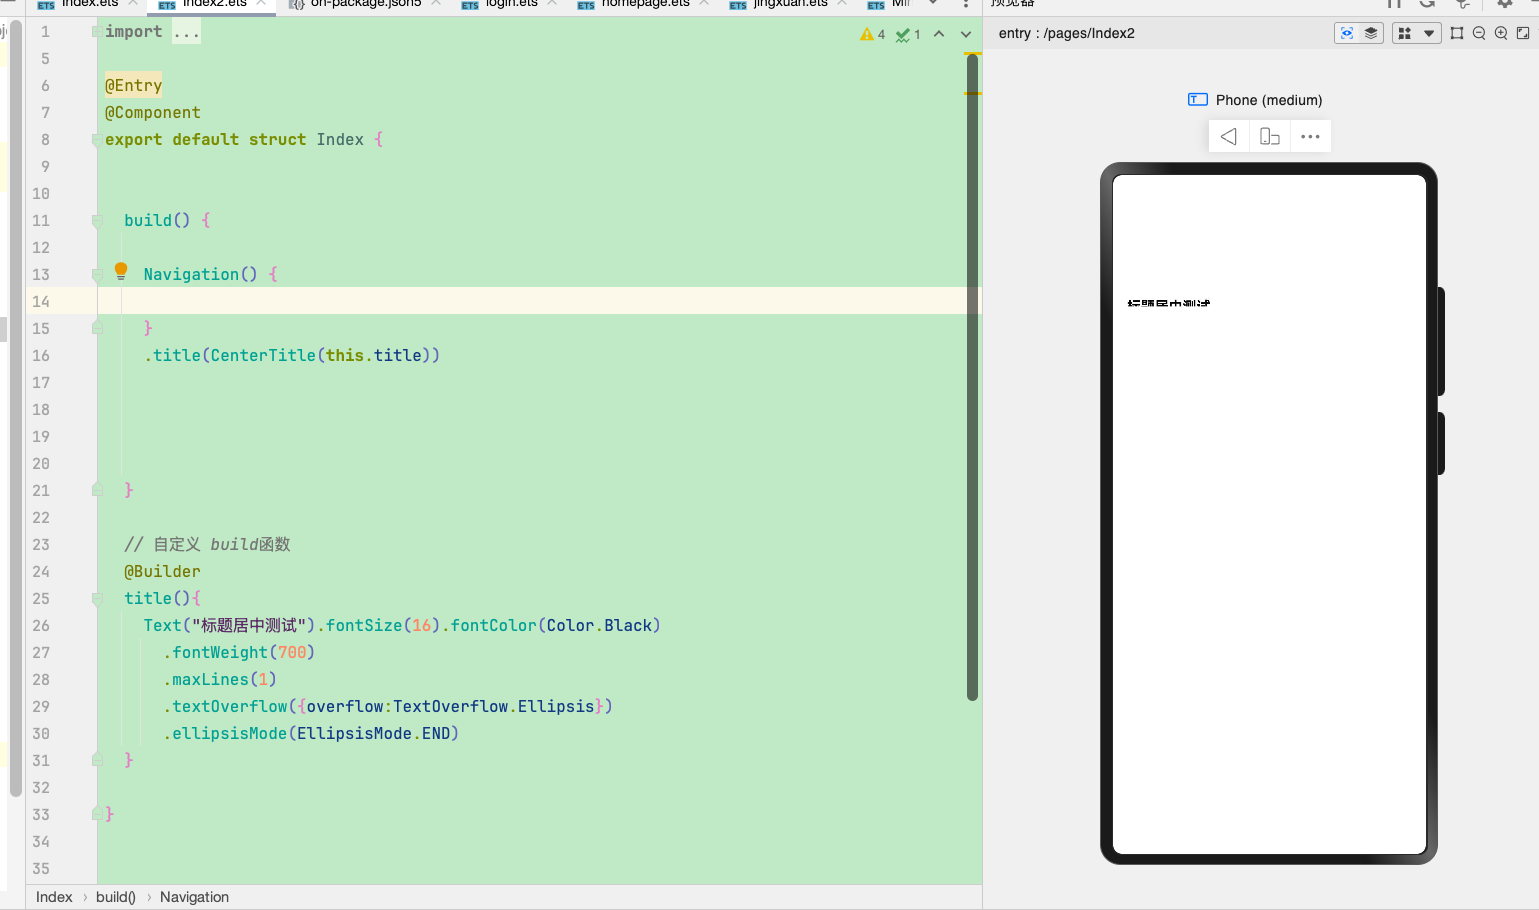Switch to the jingxuan.ets tab

pyautogui.click(x=789, y=4)
